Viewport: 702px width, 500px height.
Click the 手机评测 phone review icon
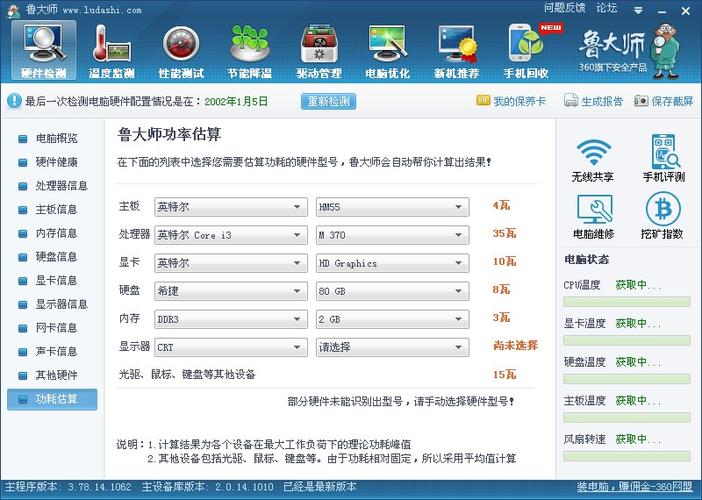tap(664, 158)
